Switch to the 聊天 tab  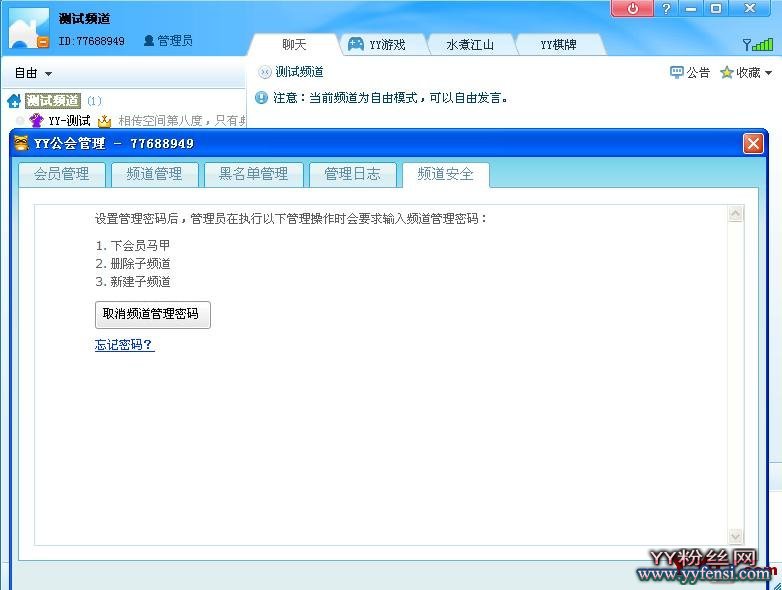pos(294,44)
